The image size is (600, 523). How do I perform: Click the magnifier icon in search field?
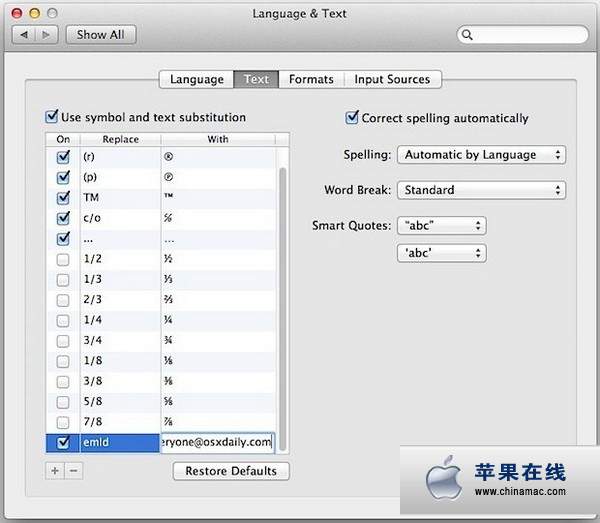pyautogui.click(x=468, y=35)
